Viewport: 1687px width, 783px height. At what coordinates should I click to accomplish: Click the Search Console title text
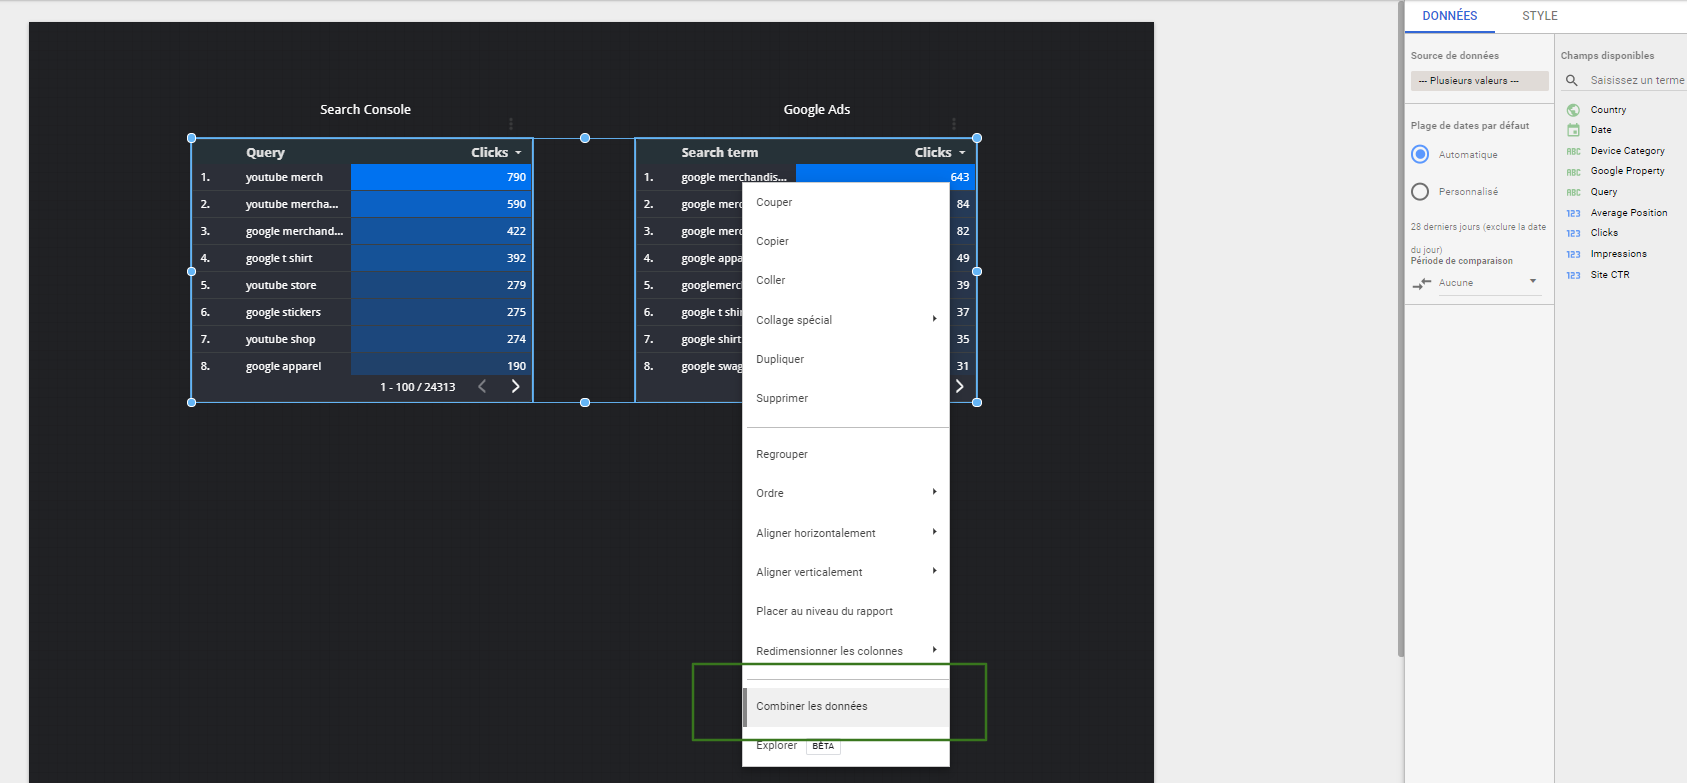pos(365,110)
